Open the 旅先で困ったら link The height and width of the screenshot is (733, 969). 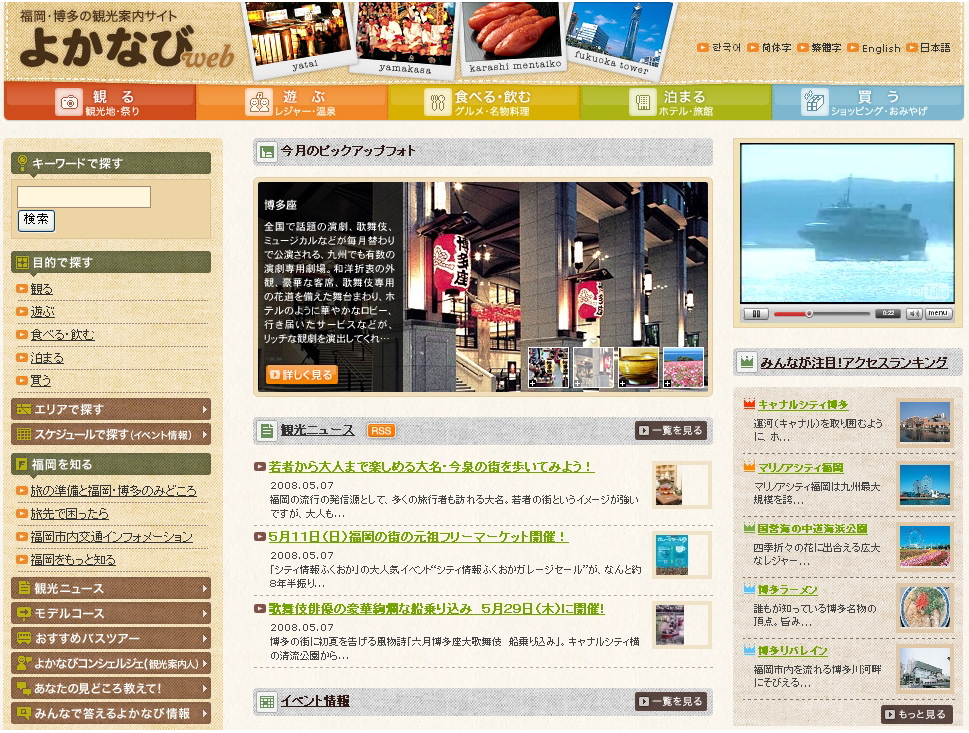pos(69,513)
